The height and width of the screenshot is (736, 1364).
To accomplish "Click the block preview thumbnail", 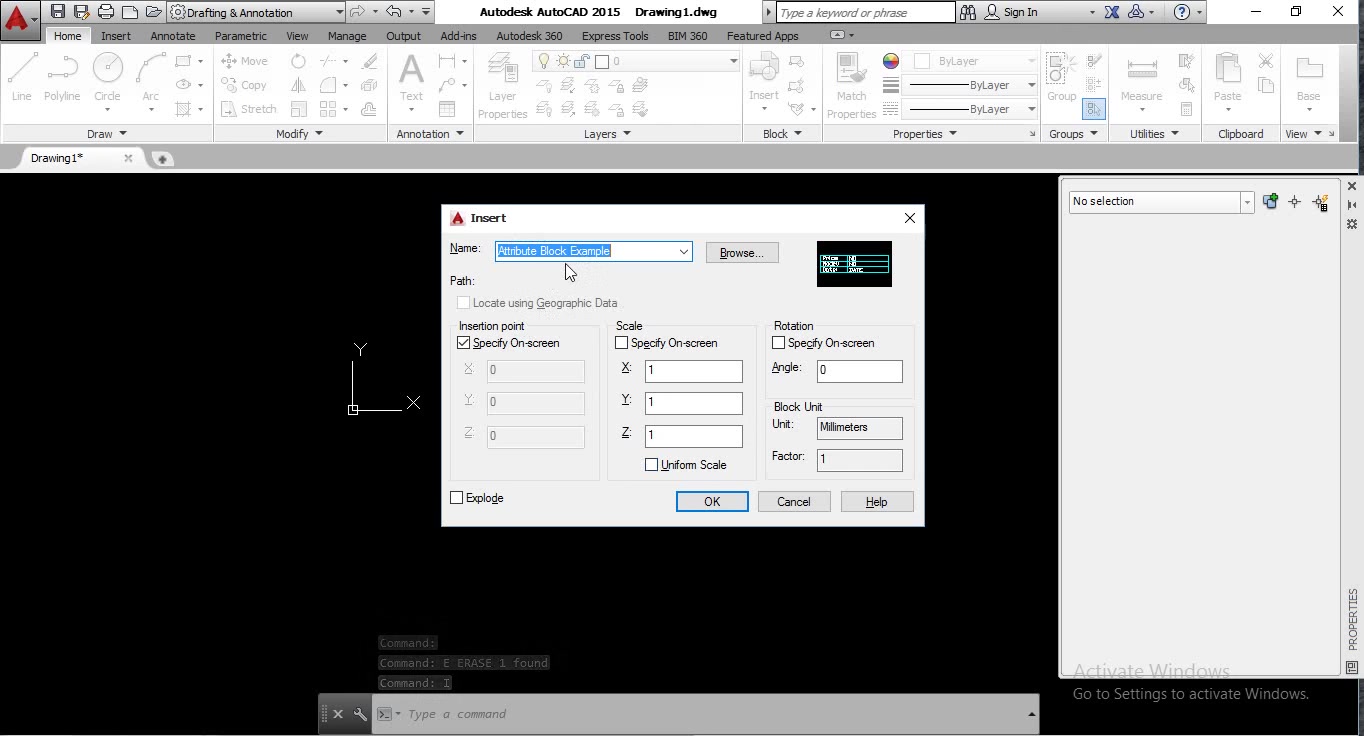I will coord(854,264).
